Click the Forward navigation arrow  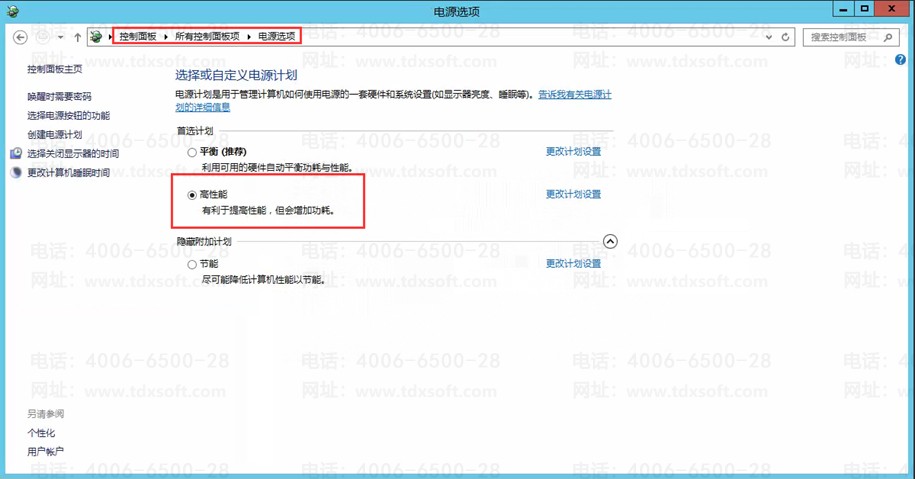tap(43, 37)
